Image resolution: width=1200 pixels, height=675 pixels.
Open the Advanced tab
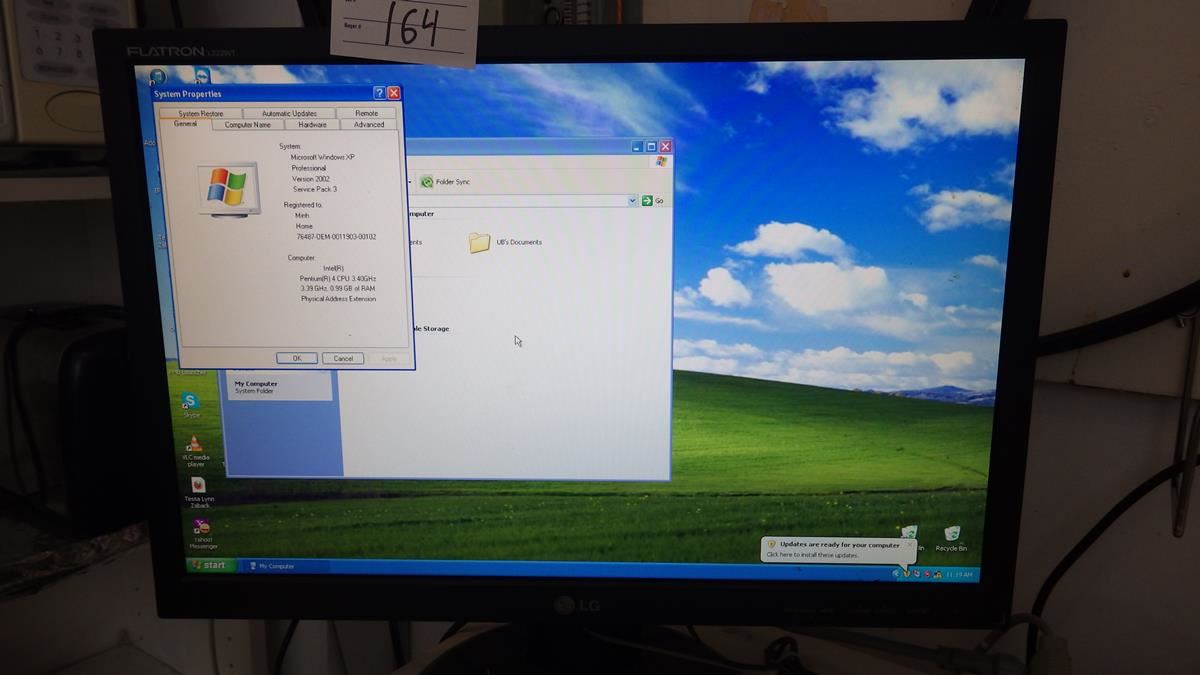(x=368, y=125)
